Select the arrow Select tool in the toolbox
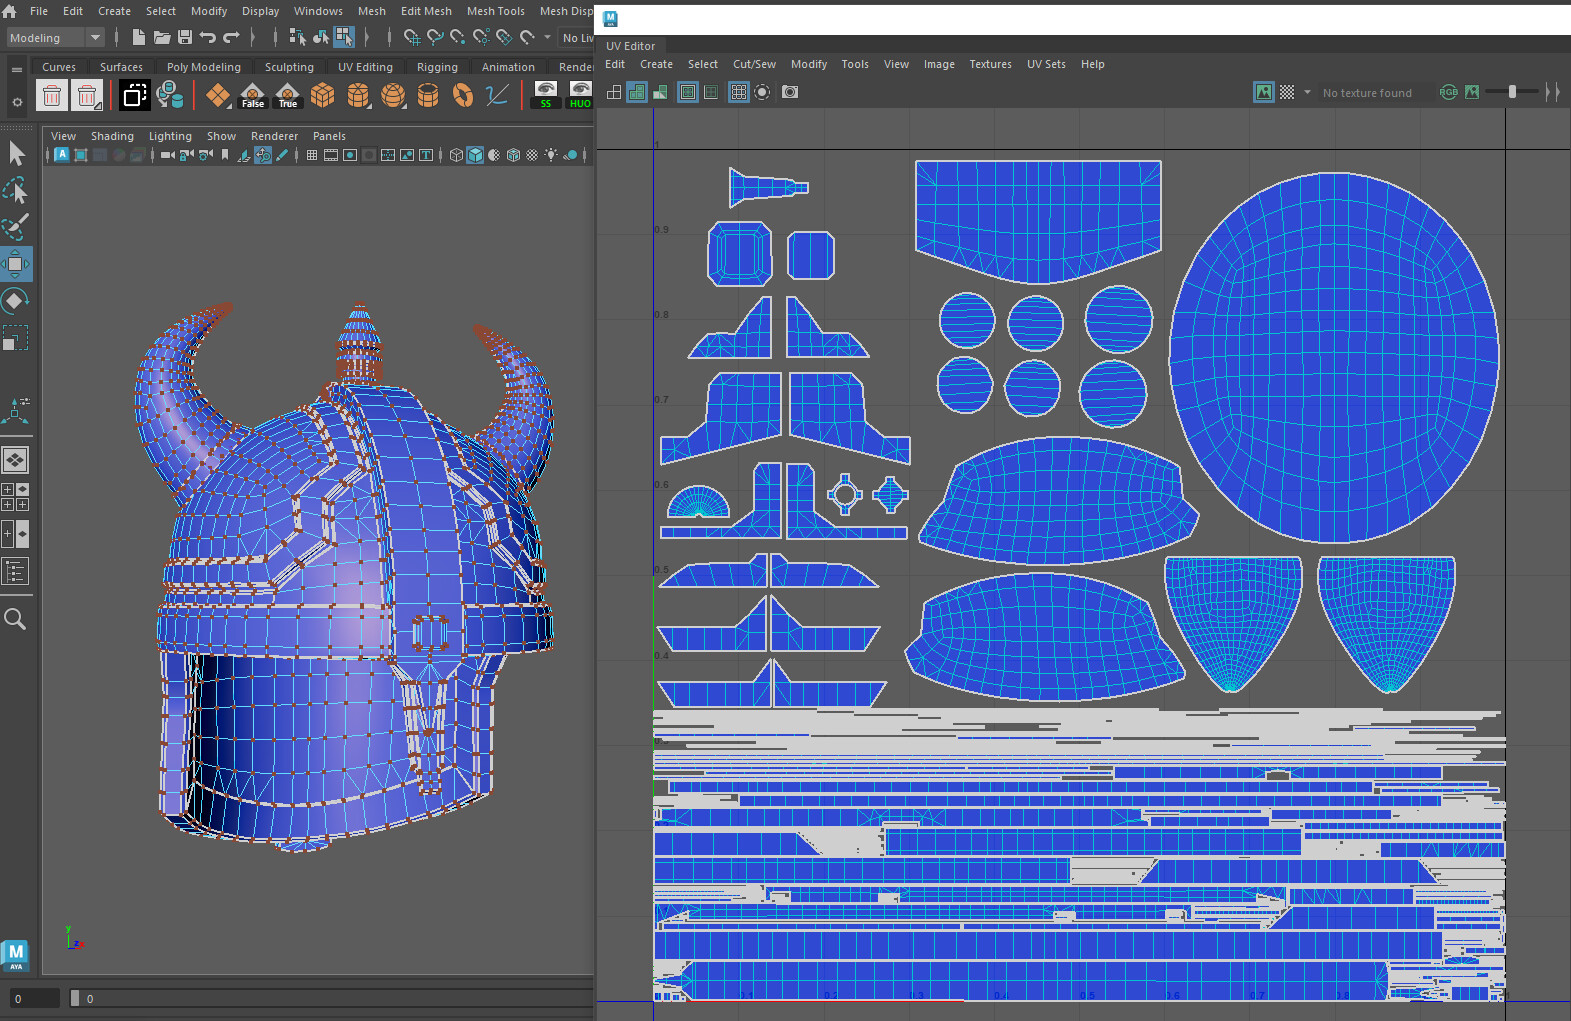The height and width of the screenshot is (1021, 1571). coord(16,153)
